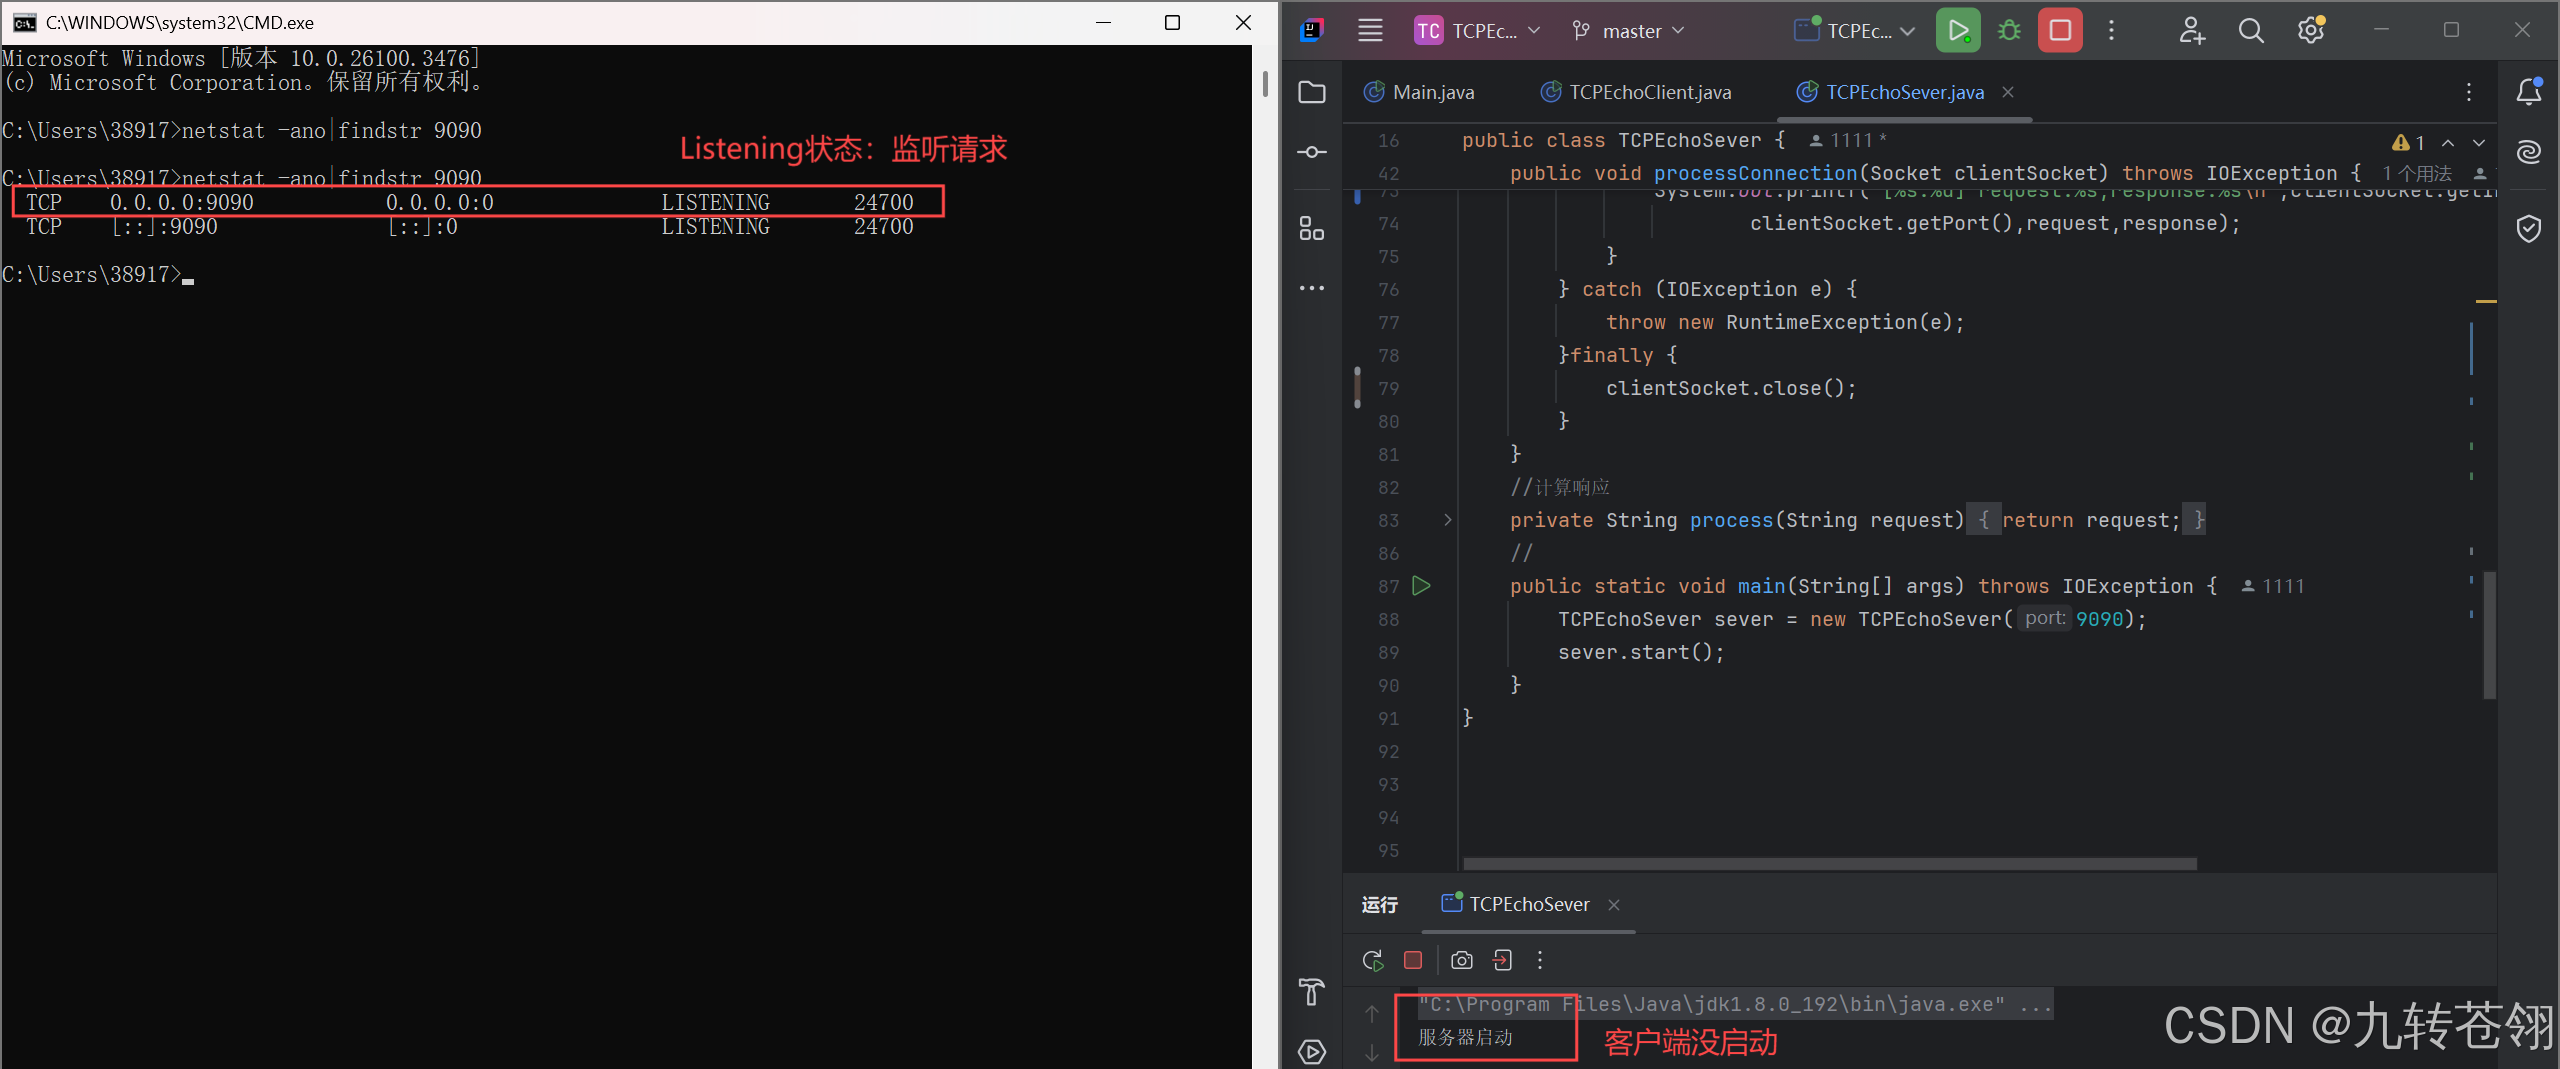Click the sever.start(); statement
The width and height of the screenshot is (2560, 1069).
click(x=1641, y=652)
